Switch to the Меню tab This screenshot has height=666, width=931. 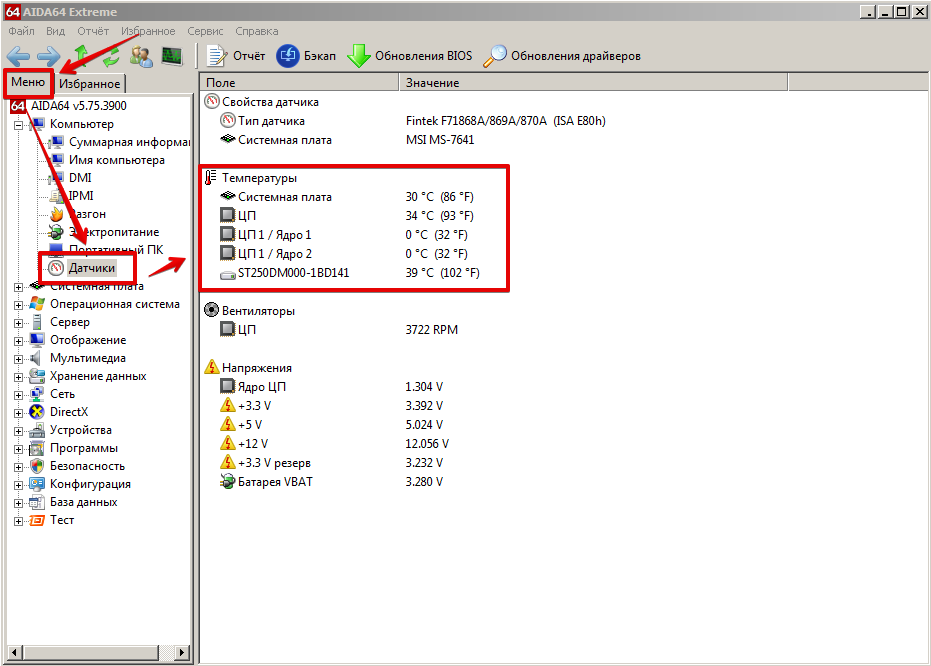click(x=28, y=82)
